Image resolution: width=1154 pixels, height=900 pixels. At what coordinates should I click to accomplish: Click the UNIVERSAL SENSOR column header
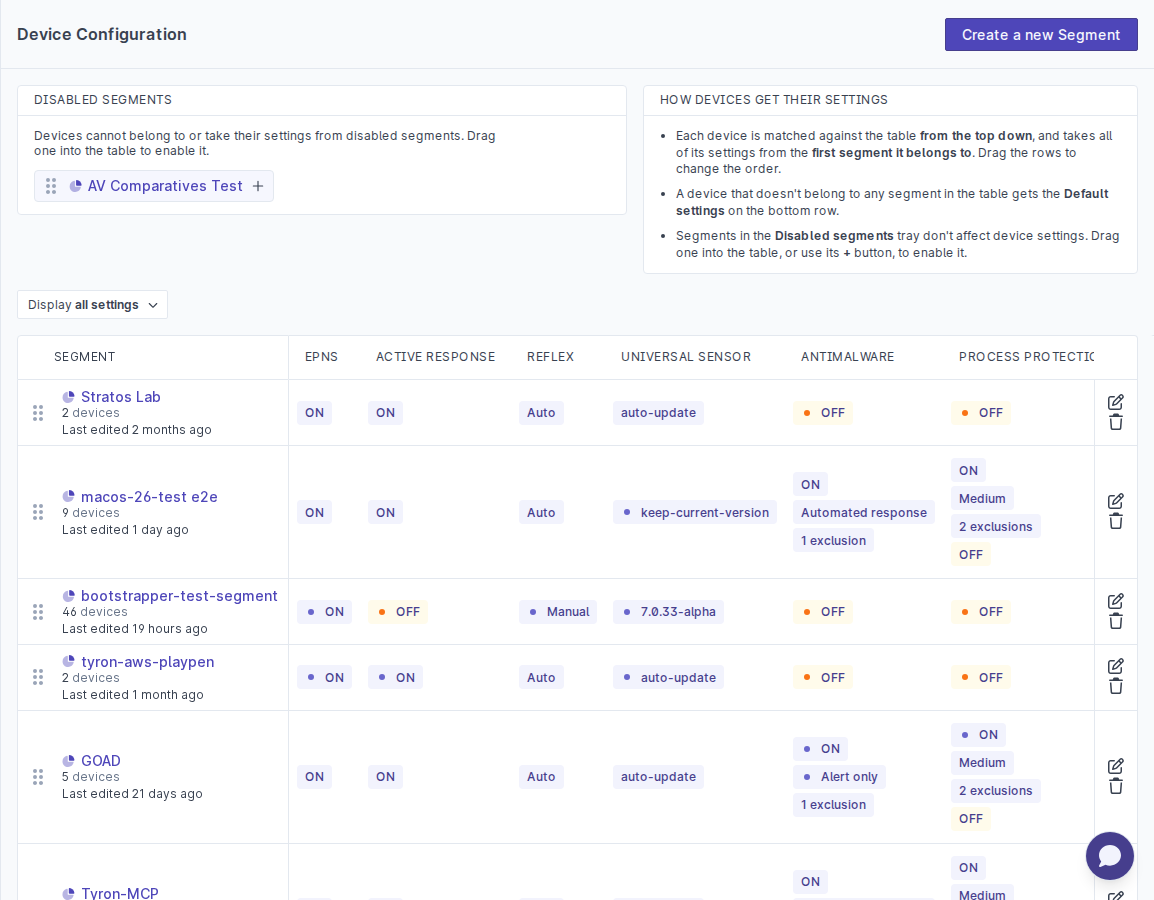tap(686, 357)
